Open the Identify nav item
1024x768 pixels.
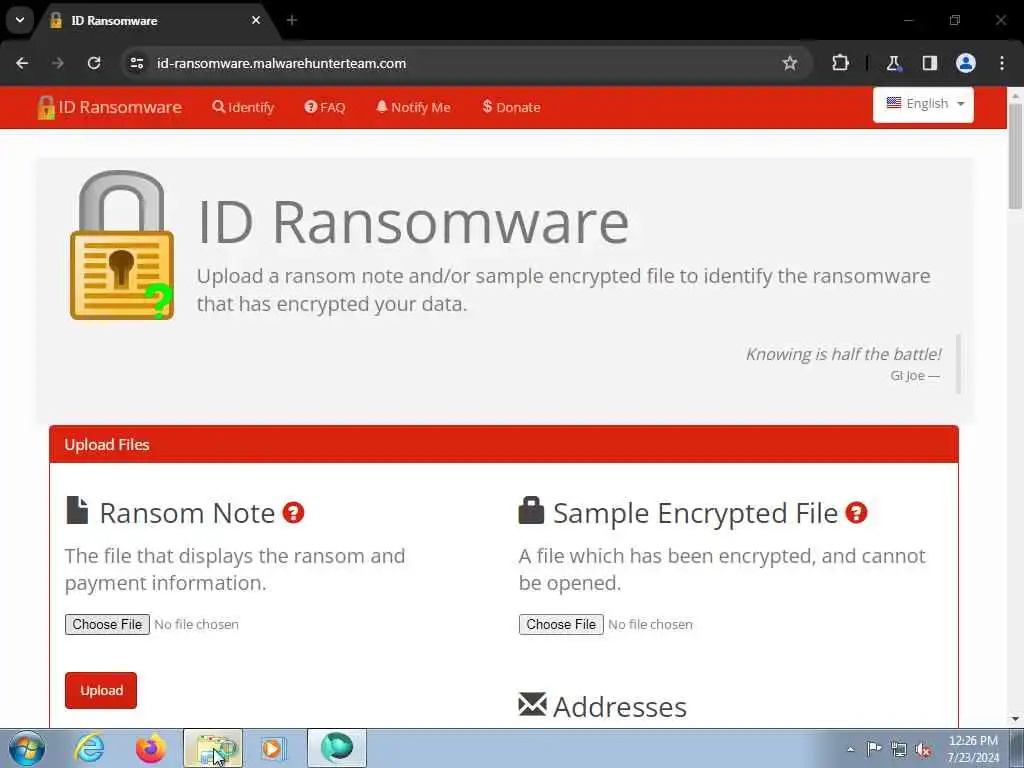click(x=243, y=107)
